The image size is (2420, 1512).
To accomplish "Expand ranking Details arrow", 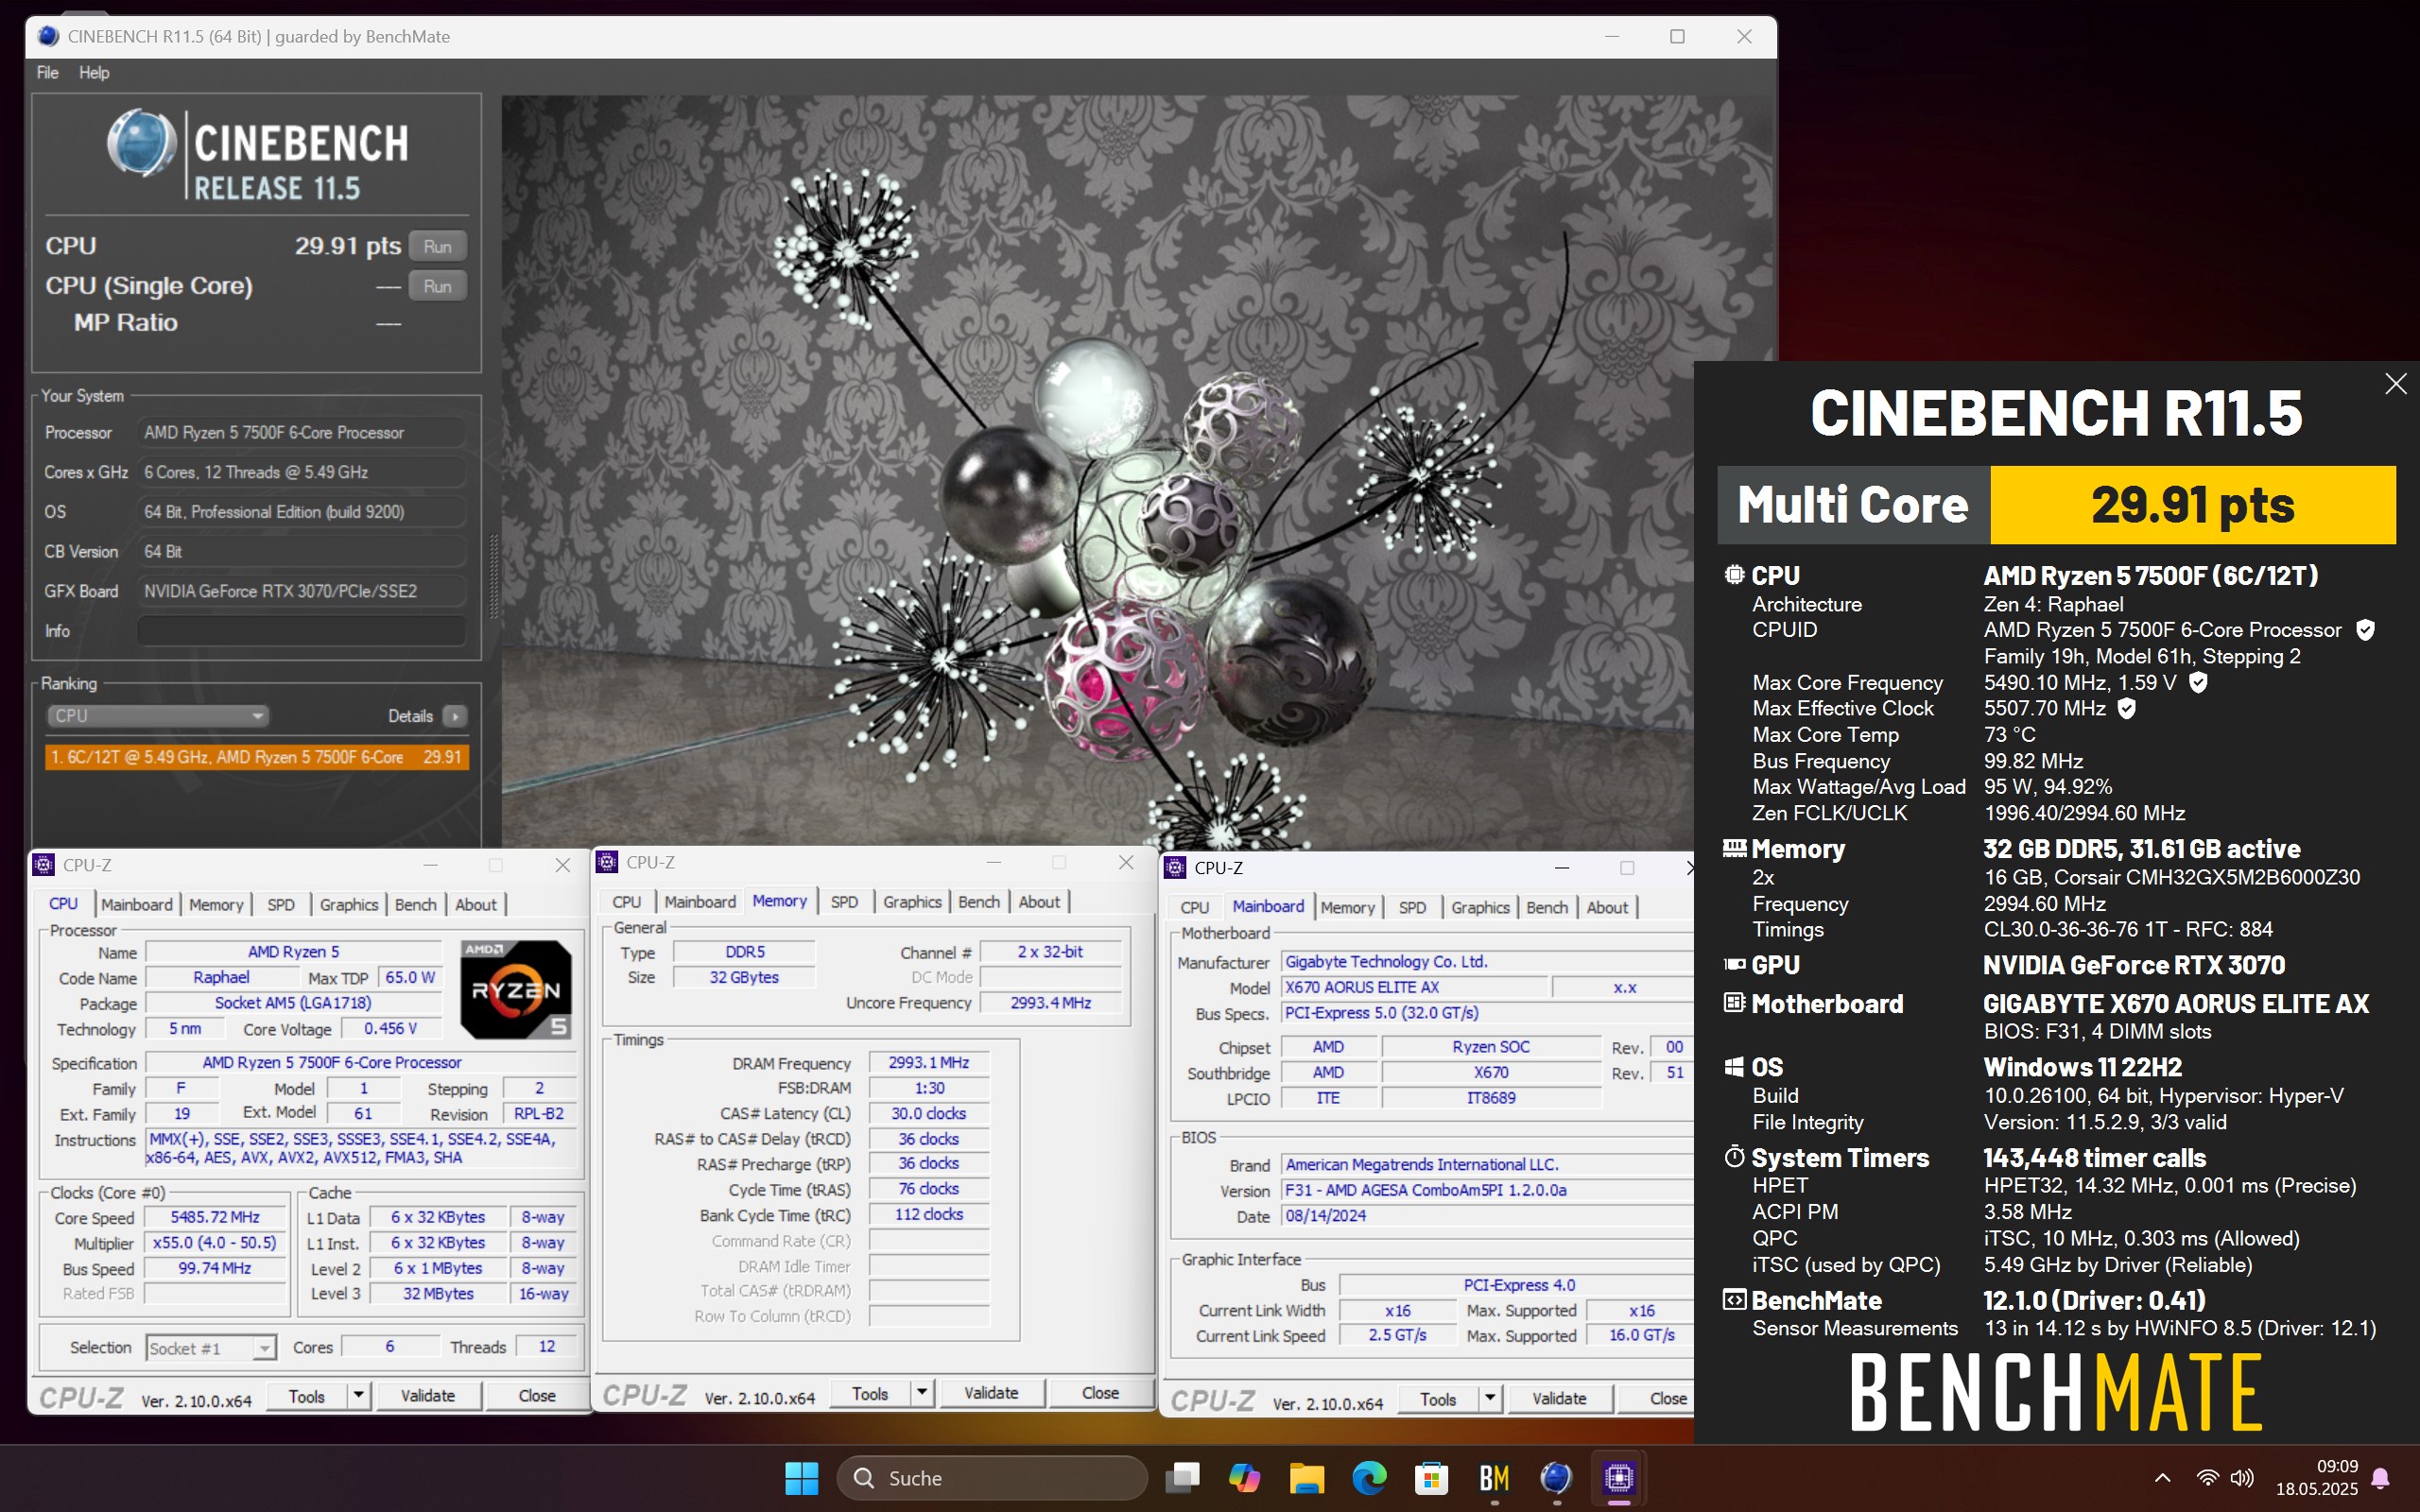I will point(455,716).
